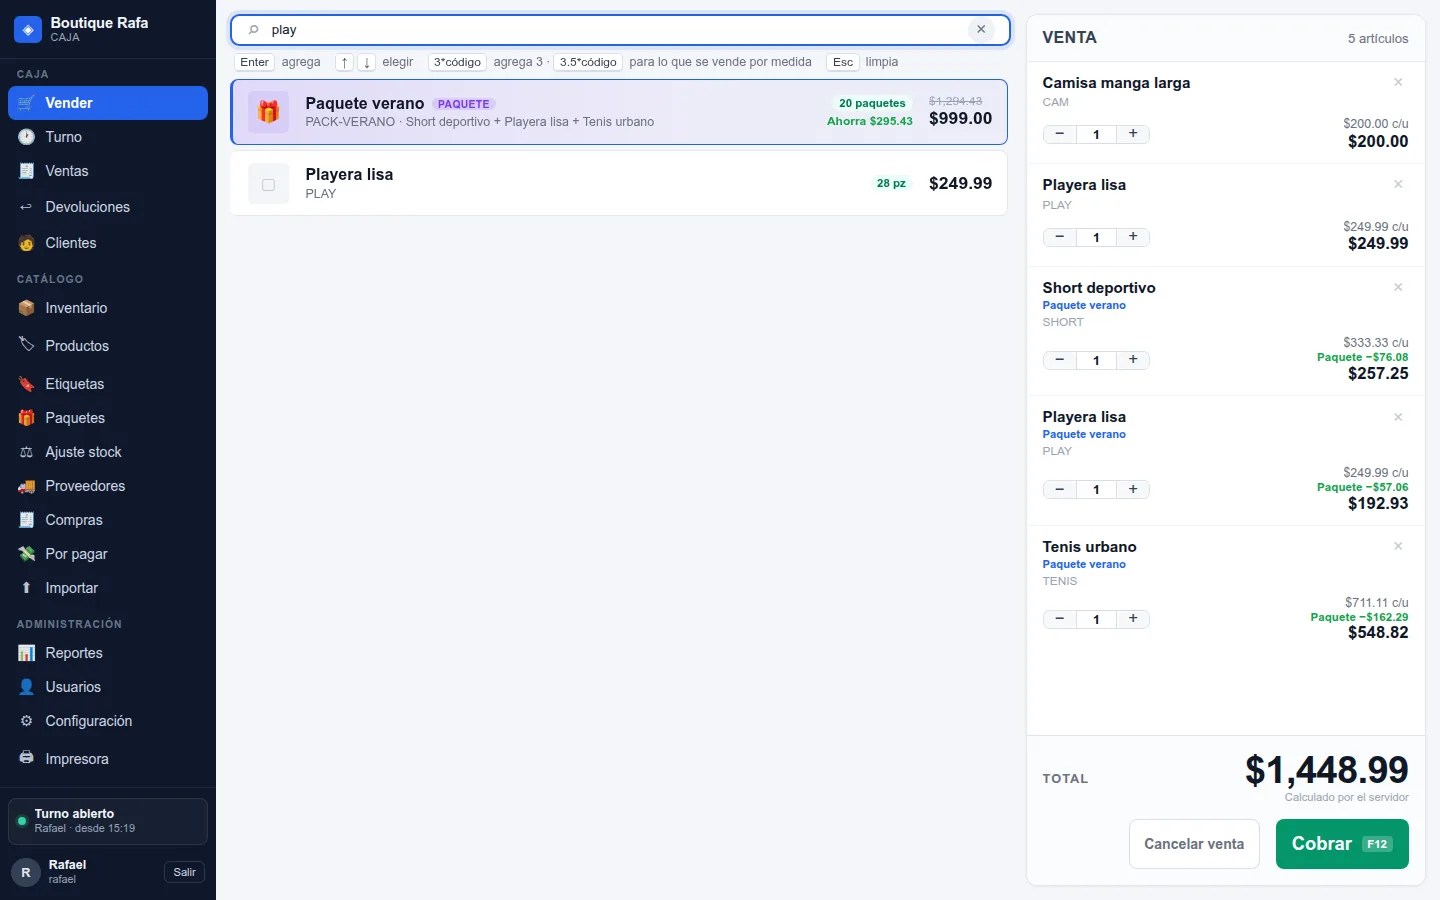Decrease Tenis urbano quantity
1440x900 pixels.
pos(1060,619)
